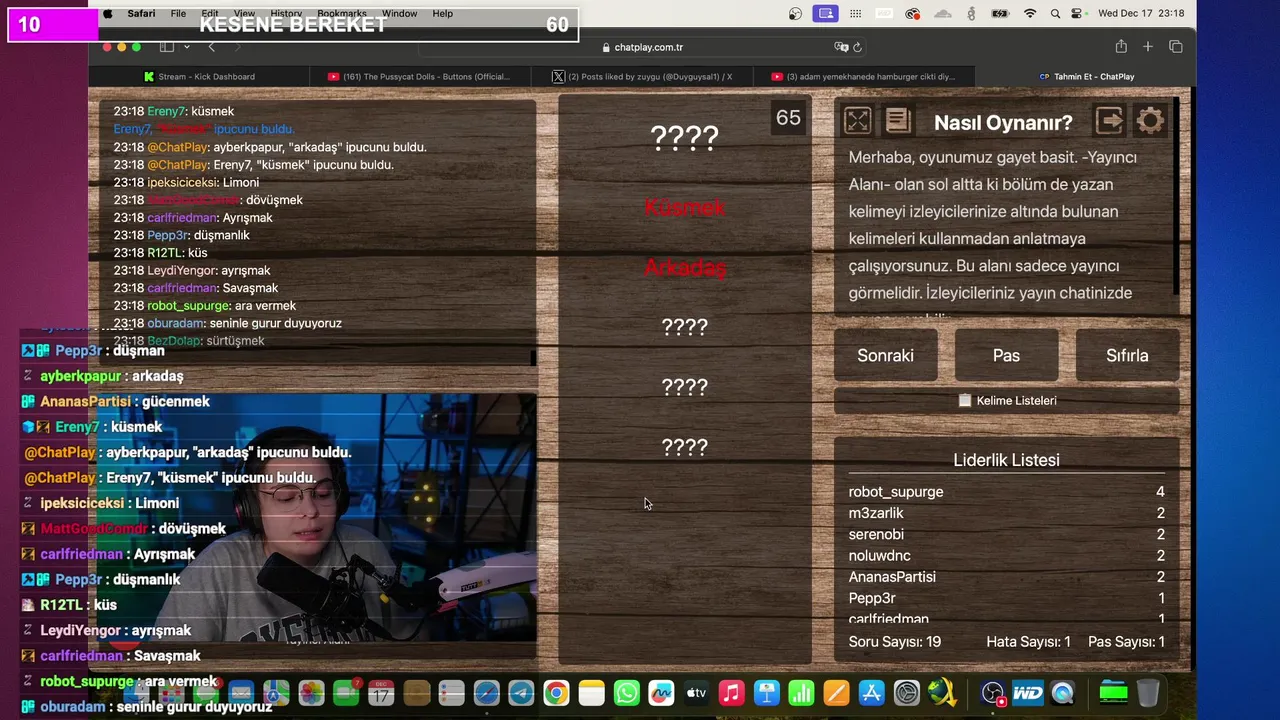Select m3zarlik in the leaderboard
Screen dimensions: 1280x720
click(x=876, y=513)
